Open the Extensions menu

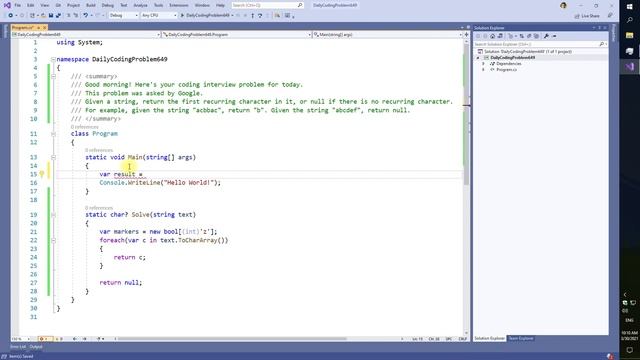(x=179, y=5)
